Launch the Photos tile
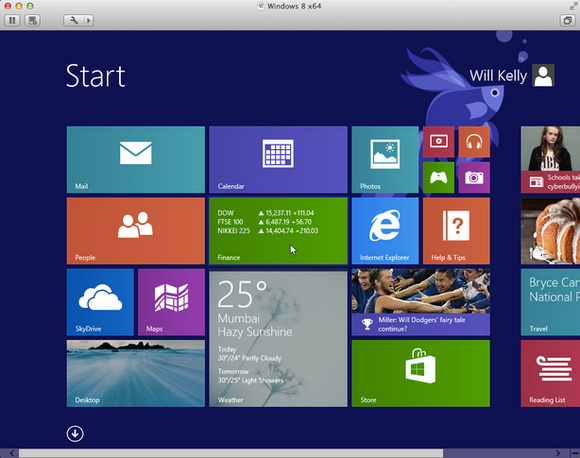This screenshot has height=458, width=580. [x=385, y=159]
